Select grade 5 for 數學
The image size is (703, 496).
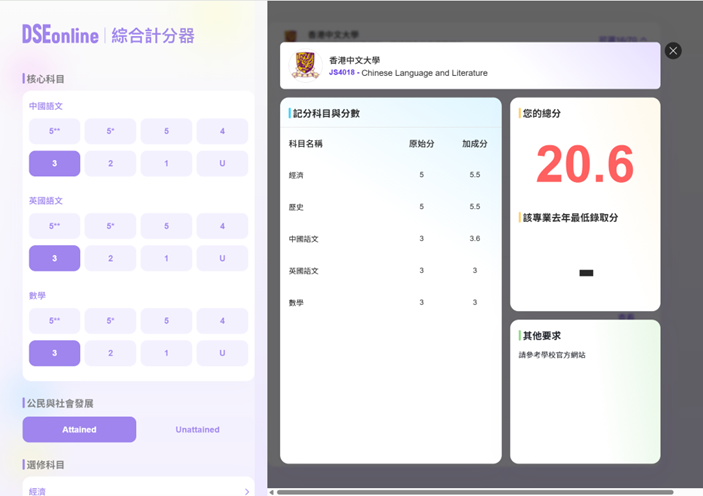(166, 322)
